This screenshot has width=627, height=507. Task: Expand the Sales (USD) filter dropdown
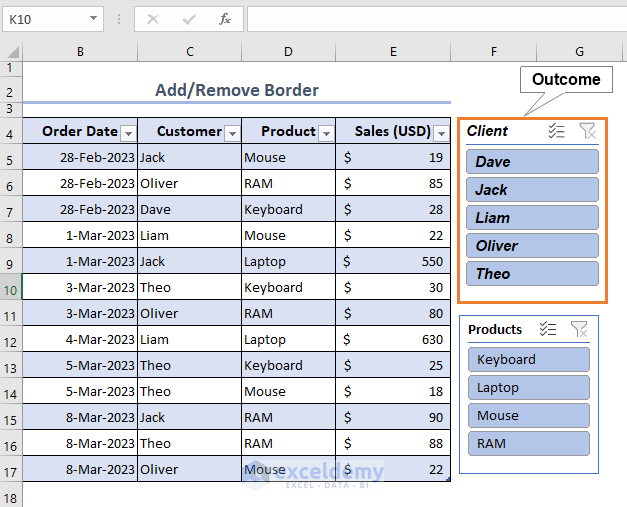(441, 132)
